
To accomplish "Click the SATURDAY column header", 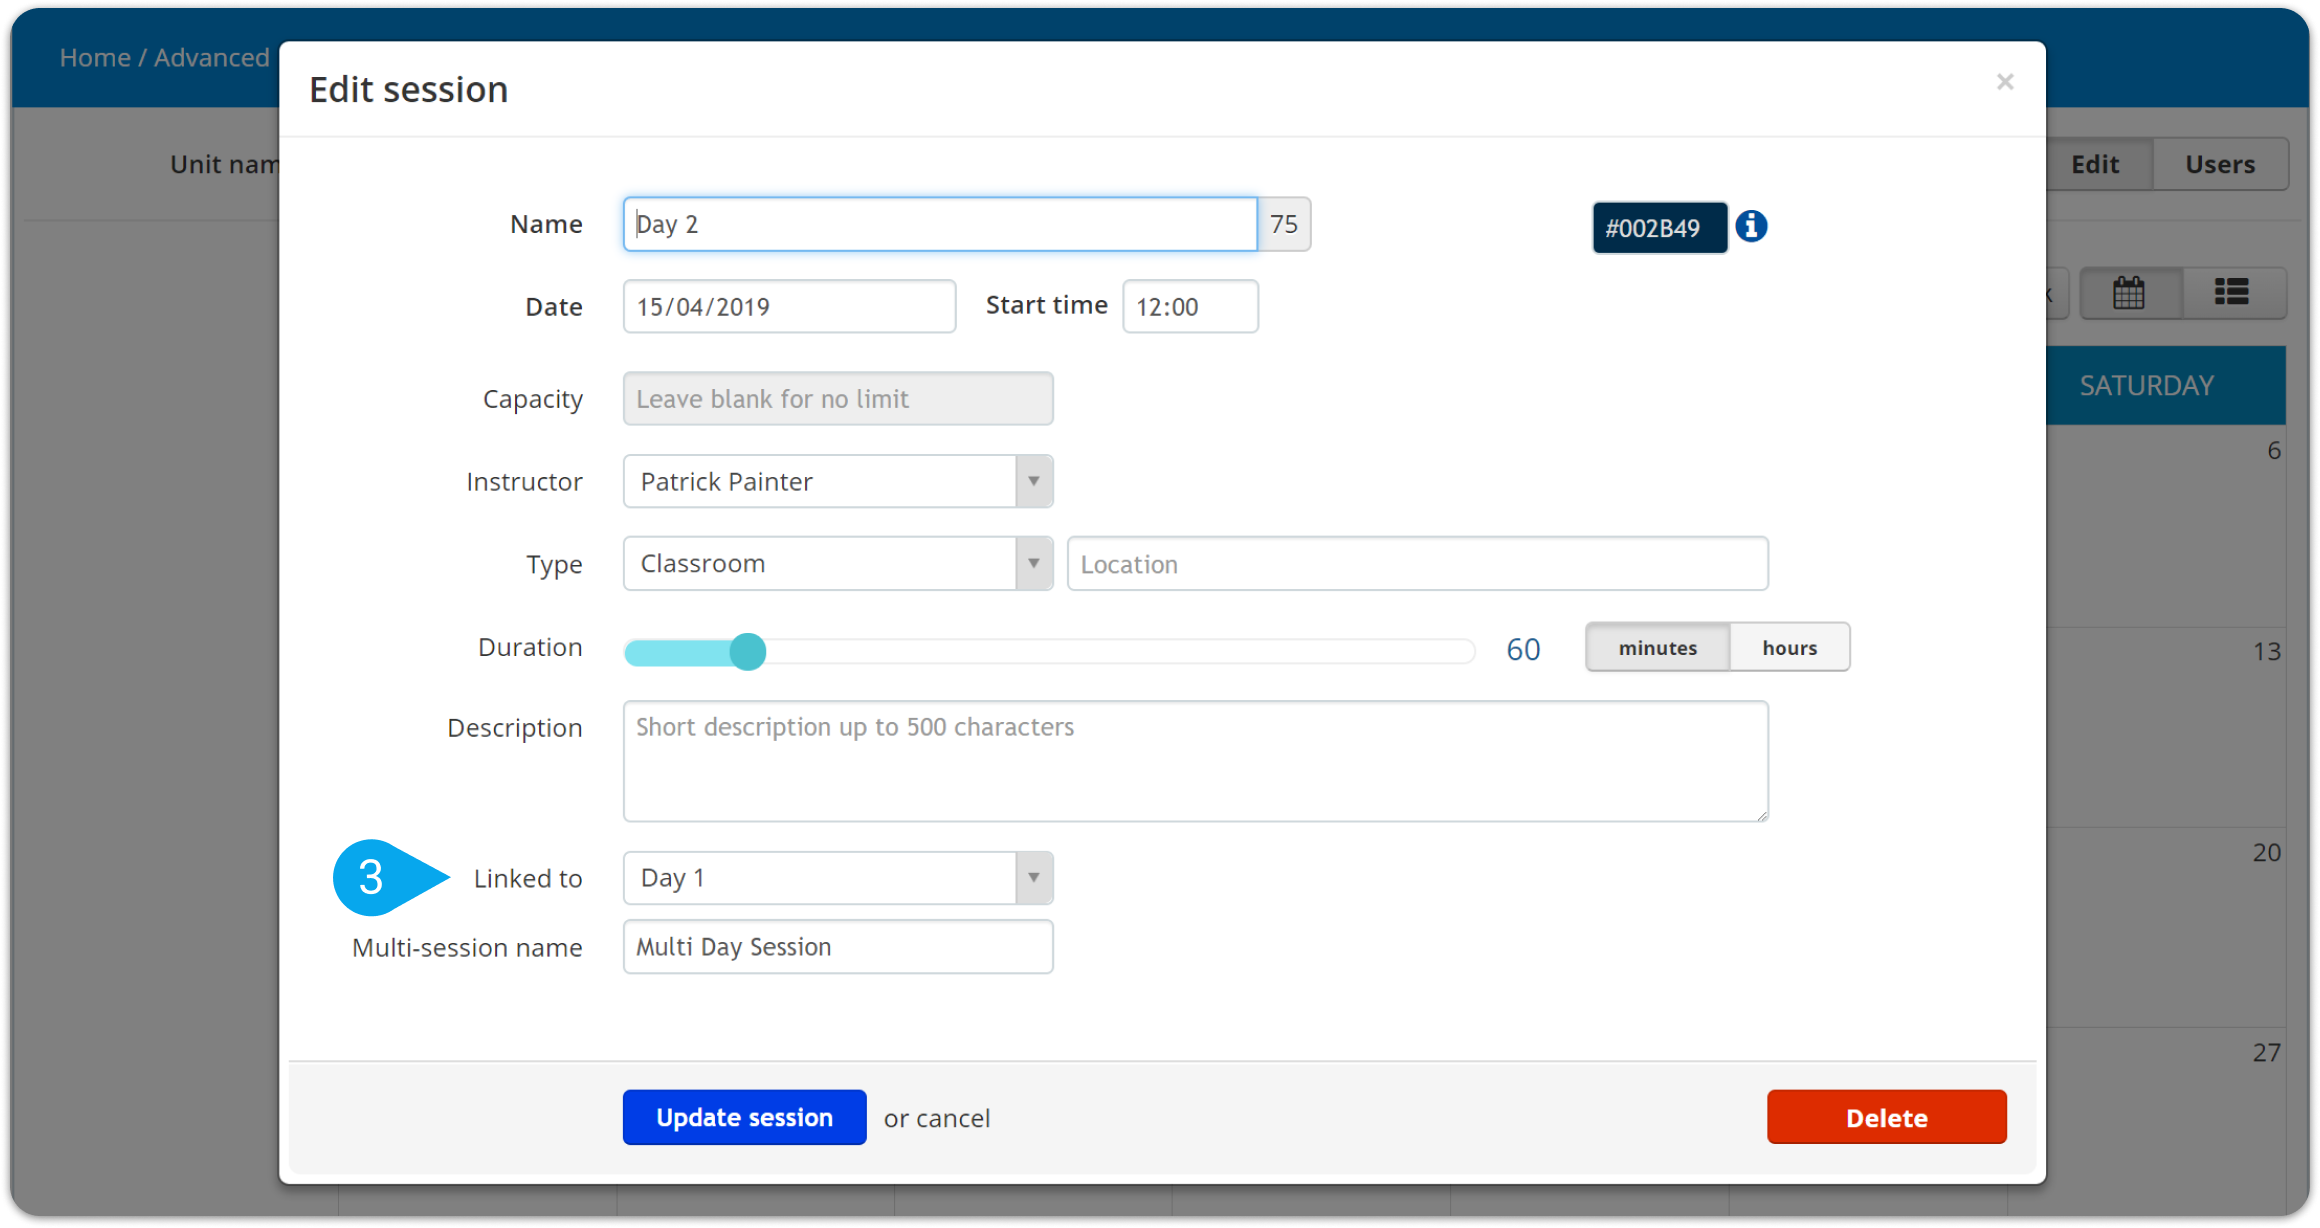I will (x=2147, y=385).
